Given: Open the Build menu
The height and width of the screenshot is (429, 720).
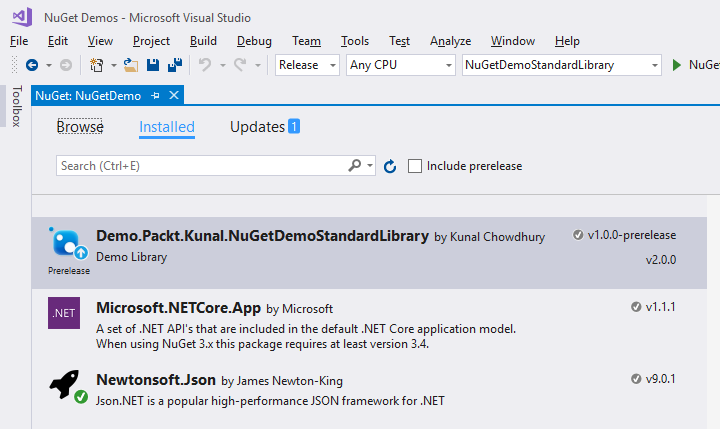Looking at the screenshot, I should point(203,41).
